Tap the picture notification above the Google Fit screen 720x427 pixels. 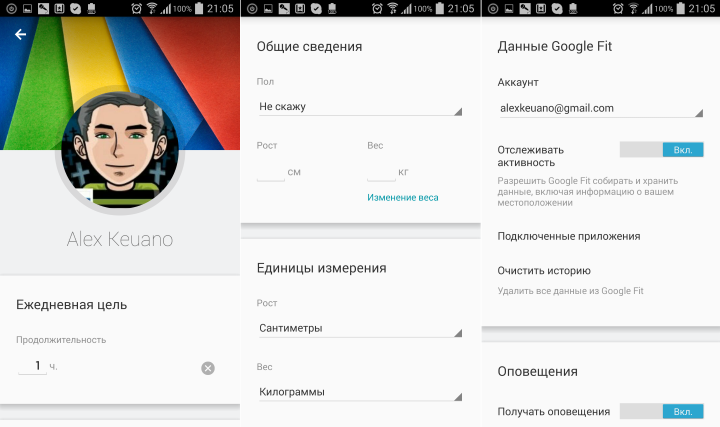tap(509, 8)
